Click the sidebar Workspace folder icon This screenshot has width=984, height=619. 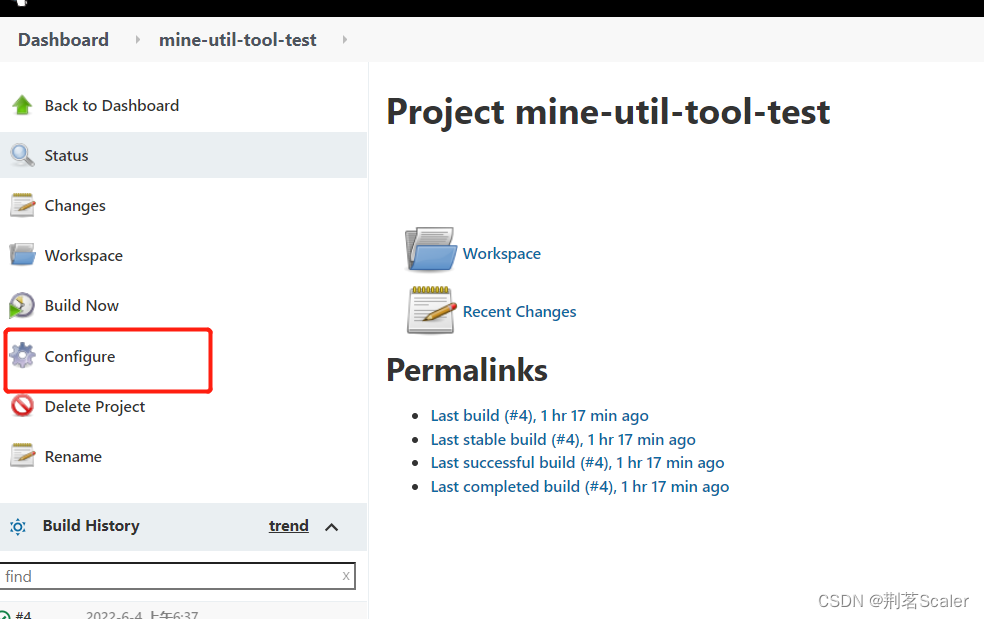[x=22, y=255]
